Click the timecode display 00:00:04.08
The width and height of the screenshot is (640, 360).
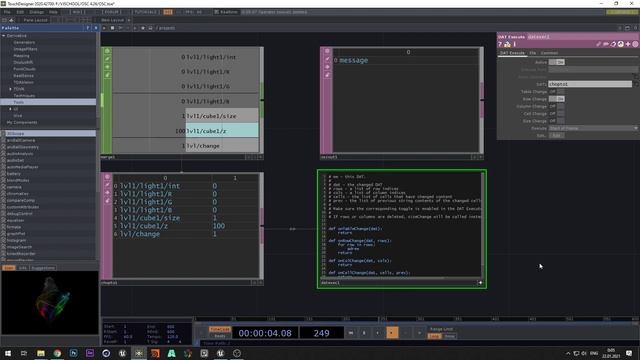pyautogui.click(x=265, y=333)
